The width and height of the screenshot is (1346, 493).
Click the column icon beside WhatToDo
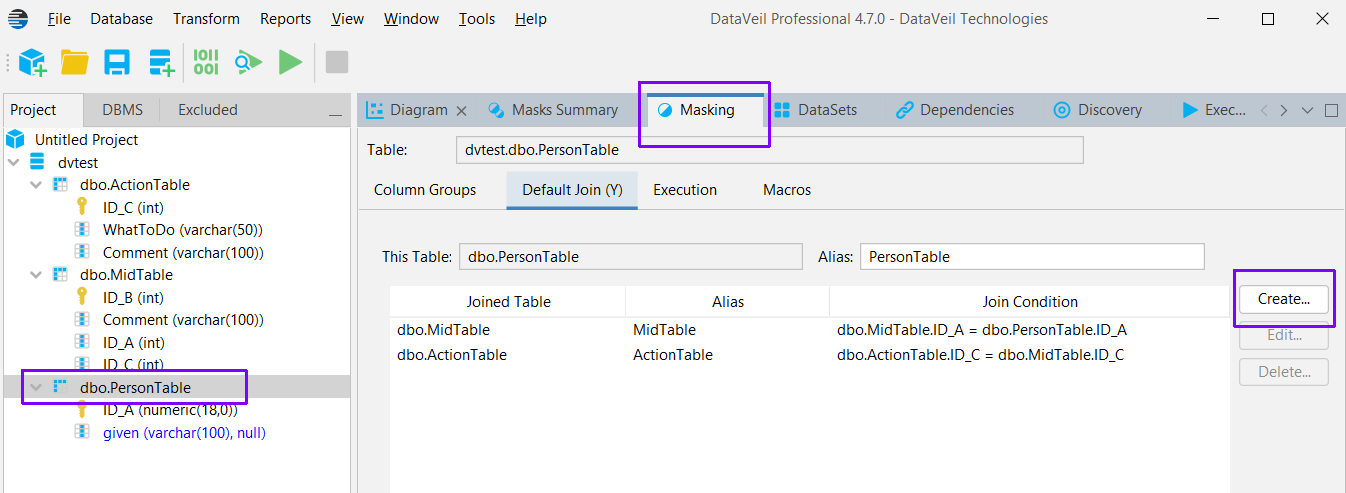pyautogui.click(x=82, y=230)
